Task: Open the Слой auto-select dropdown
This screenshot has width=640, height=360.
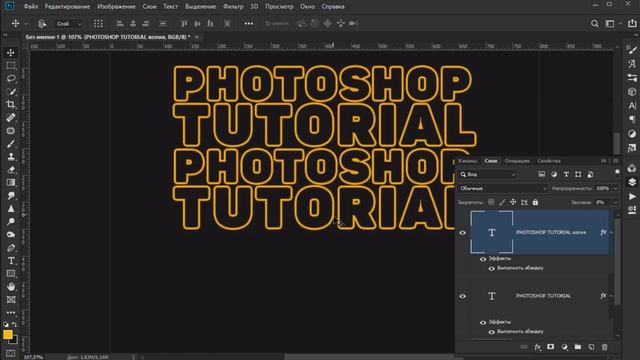Action: click(69, 24)
